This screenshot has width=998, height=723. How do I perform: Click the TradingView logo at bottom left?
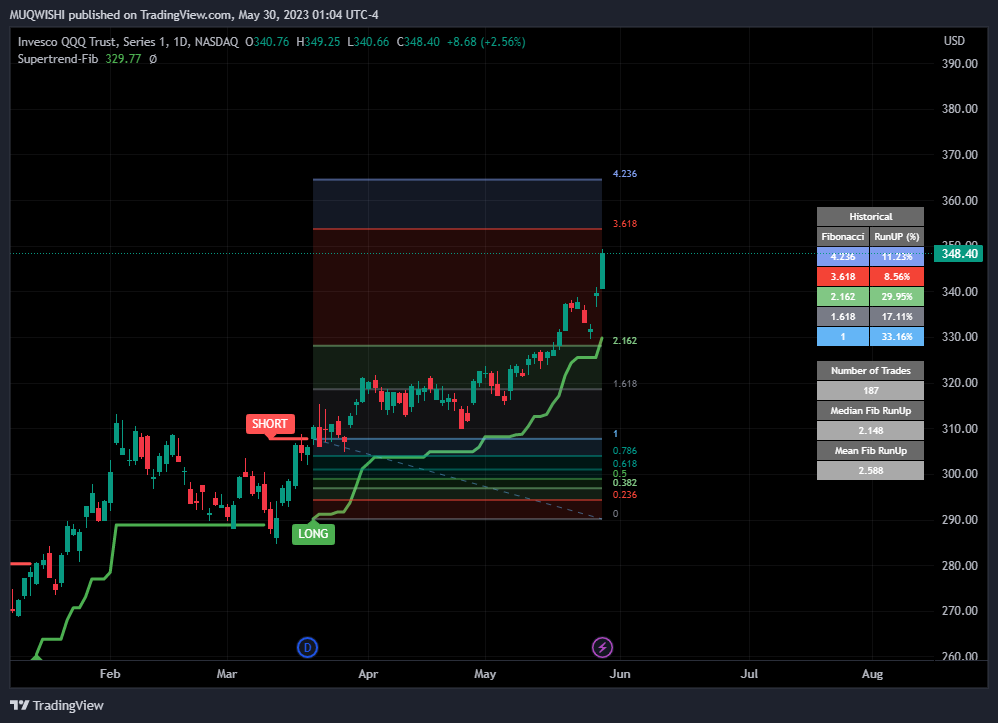pyautogui.click(x=57, y=705)
